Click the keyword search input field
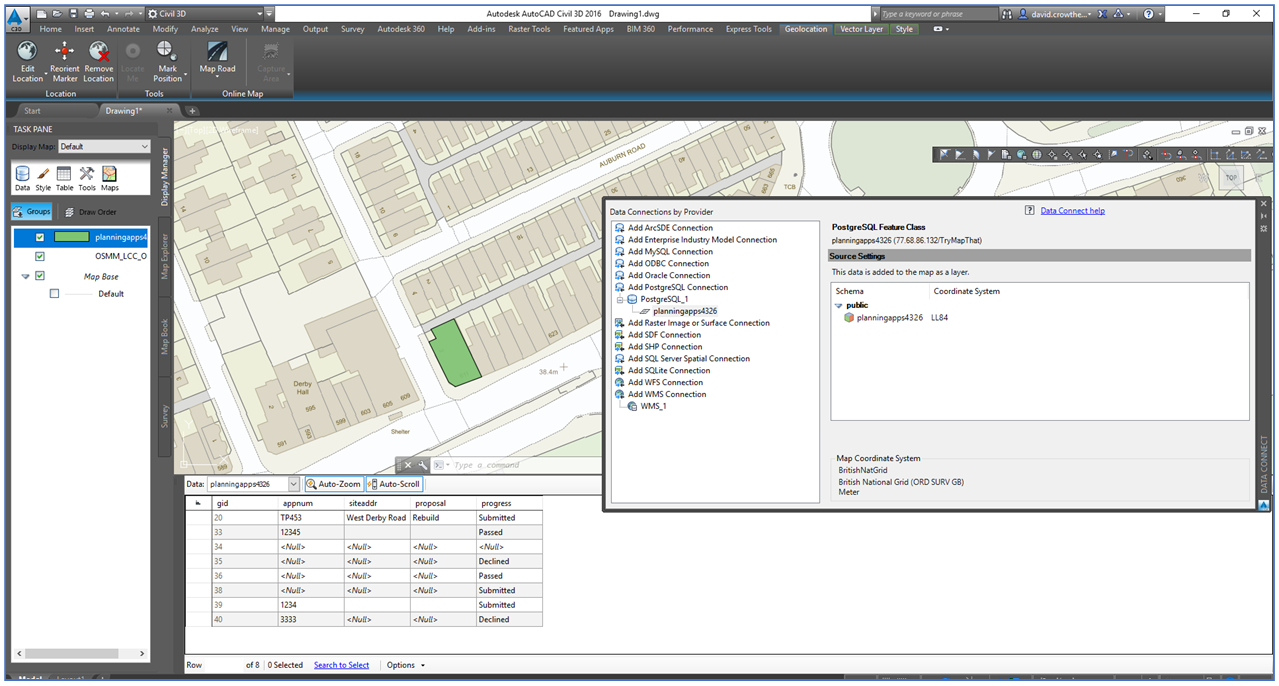 coord(938,14)
